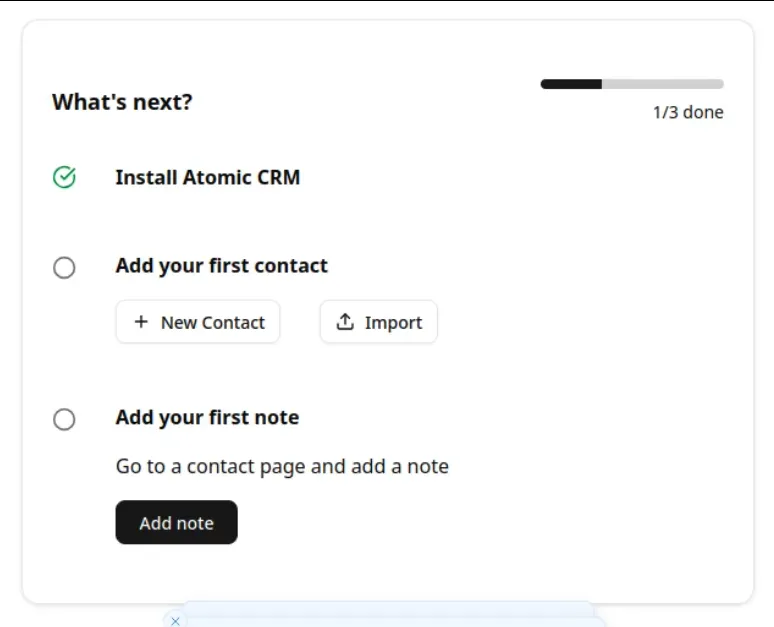Toggle the circle beside Add your first contact
The width and height of the screenshot is (774, 627).
click(x=64, y=268)
